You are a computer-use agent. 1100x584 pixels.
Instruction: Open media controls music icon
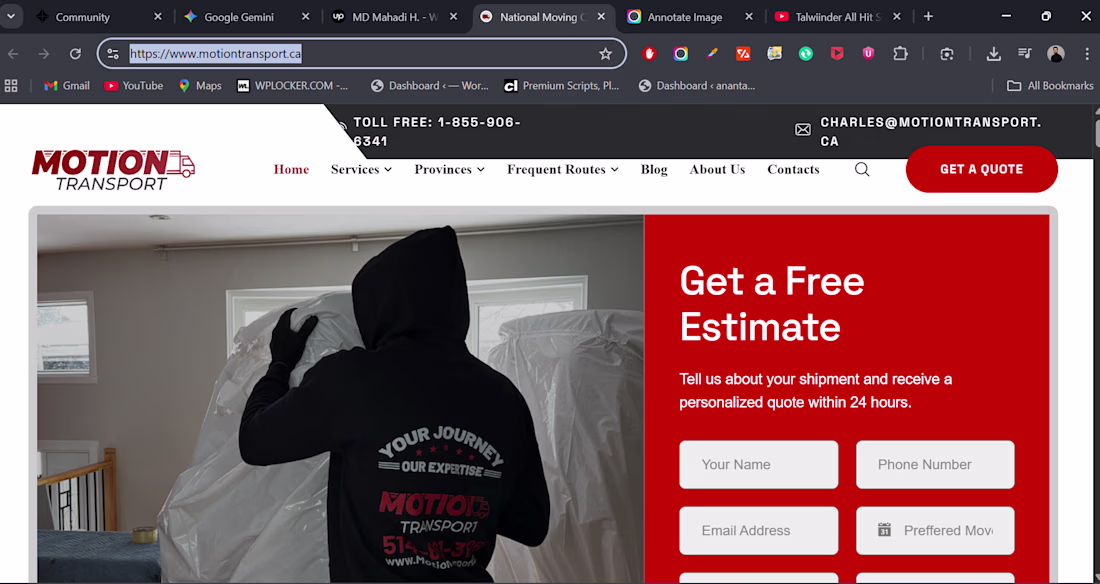pos(1025,53)
